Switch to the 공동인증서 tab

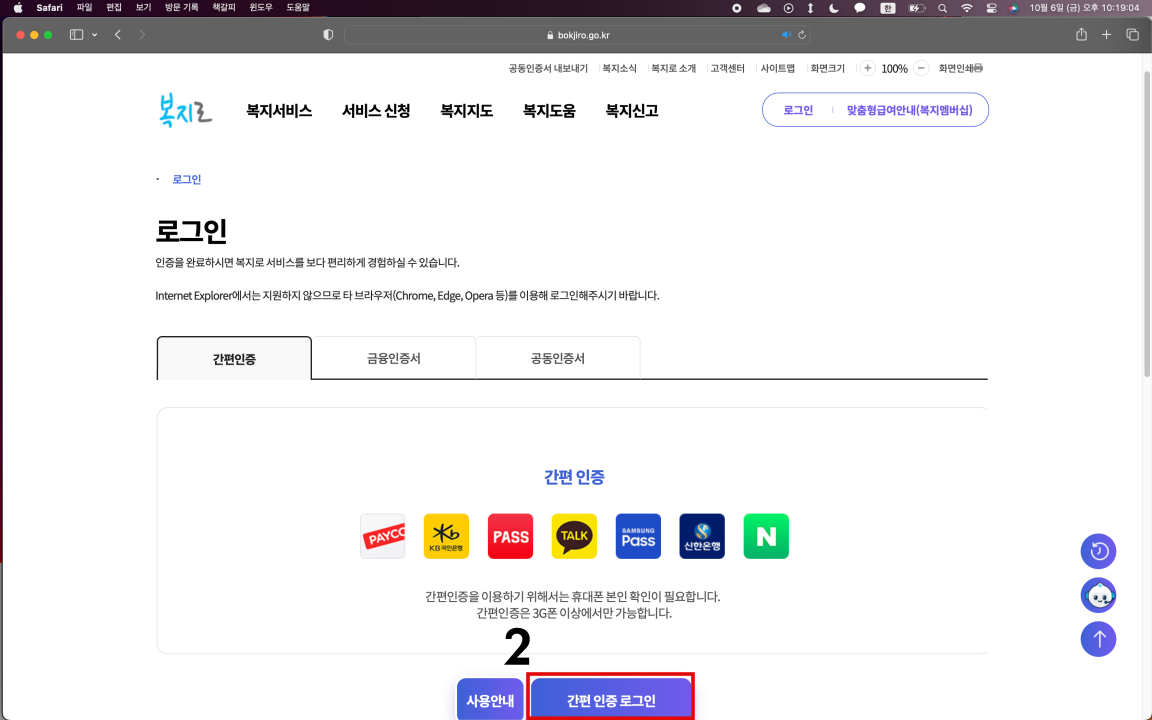(558, 357)
